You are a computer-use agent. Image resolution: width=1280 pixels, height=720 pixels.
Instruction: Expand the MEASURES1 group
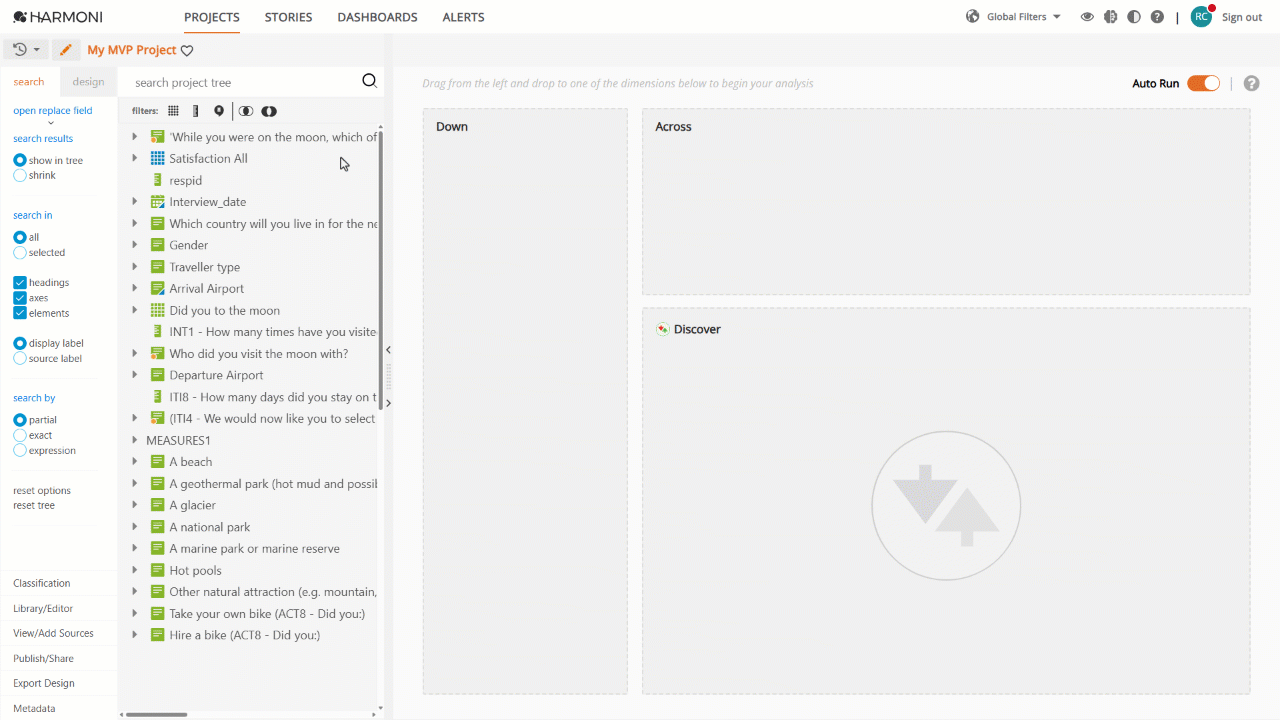coord(135,440)
